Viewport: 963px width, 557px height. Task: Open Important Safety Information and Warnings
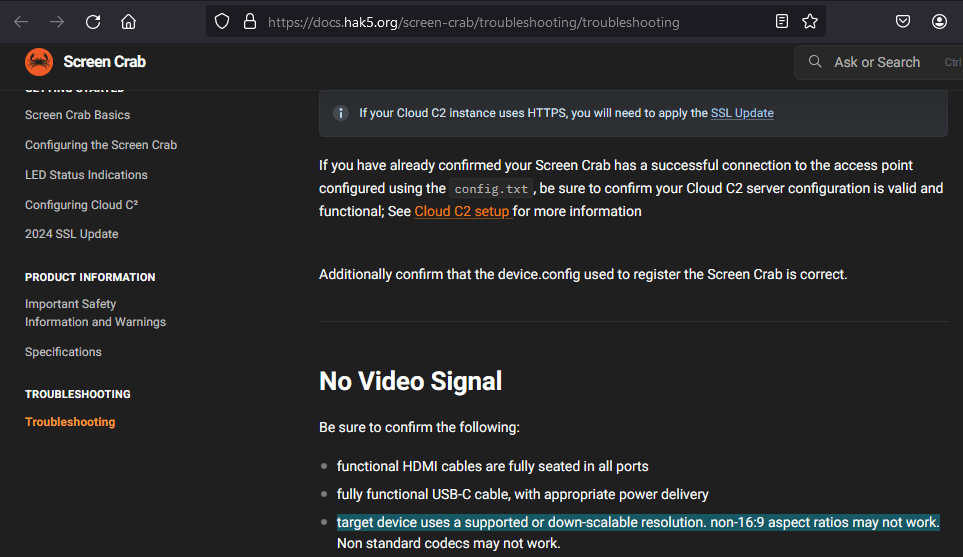95,313
